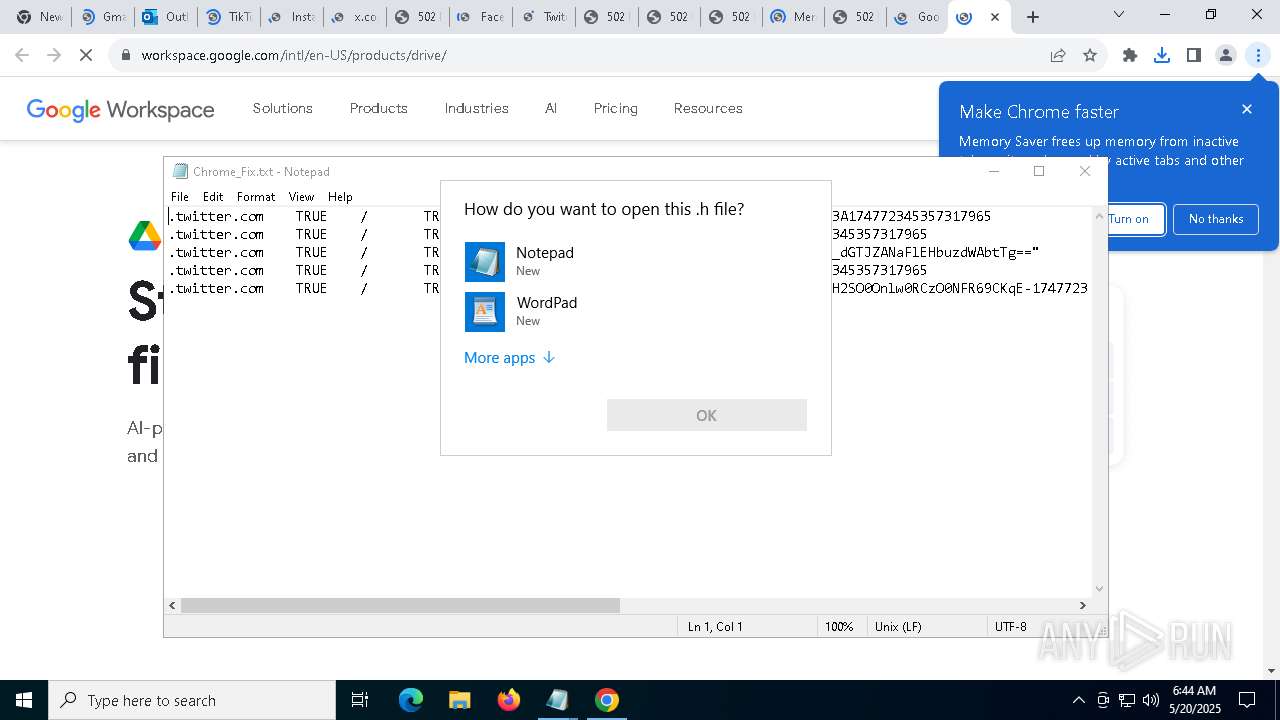Open Windows Start menu
The image size is (1280, 720).
point(24,700)
